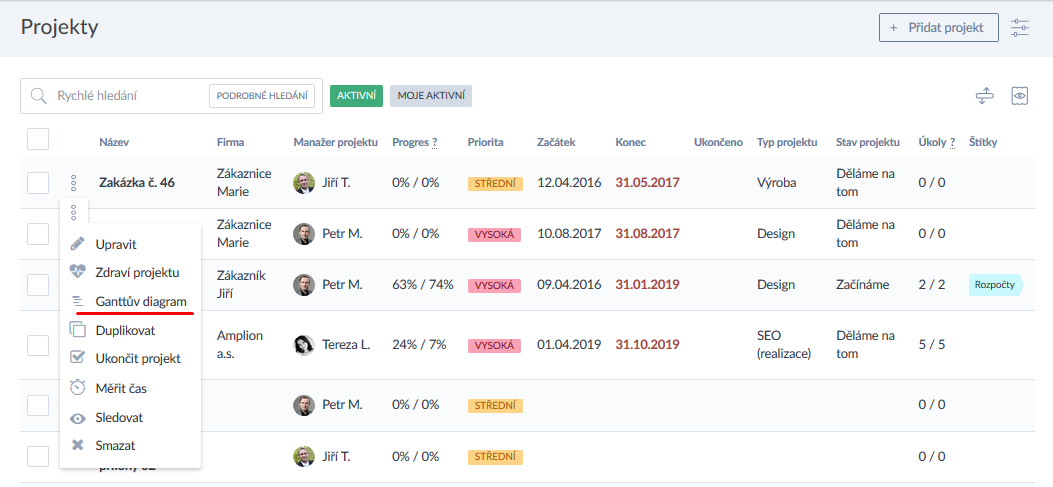
Task: Tick the checkbox in the Amplion a.s. row
Action: pos(38,345)
